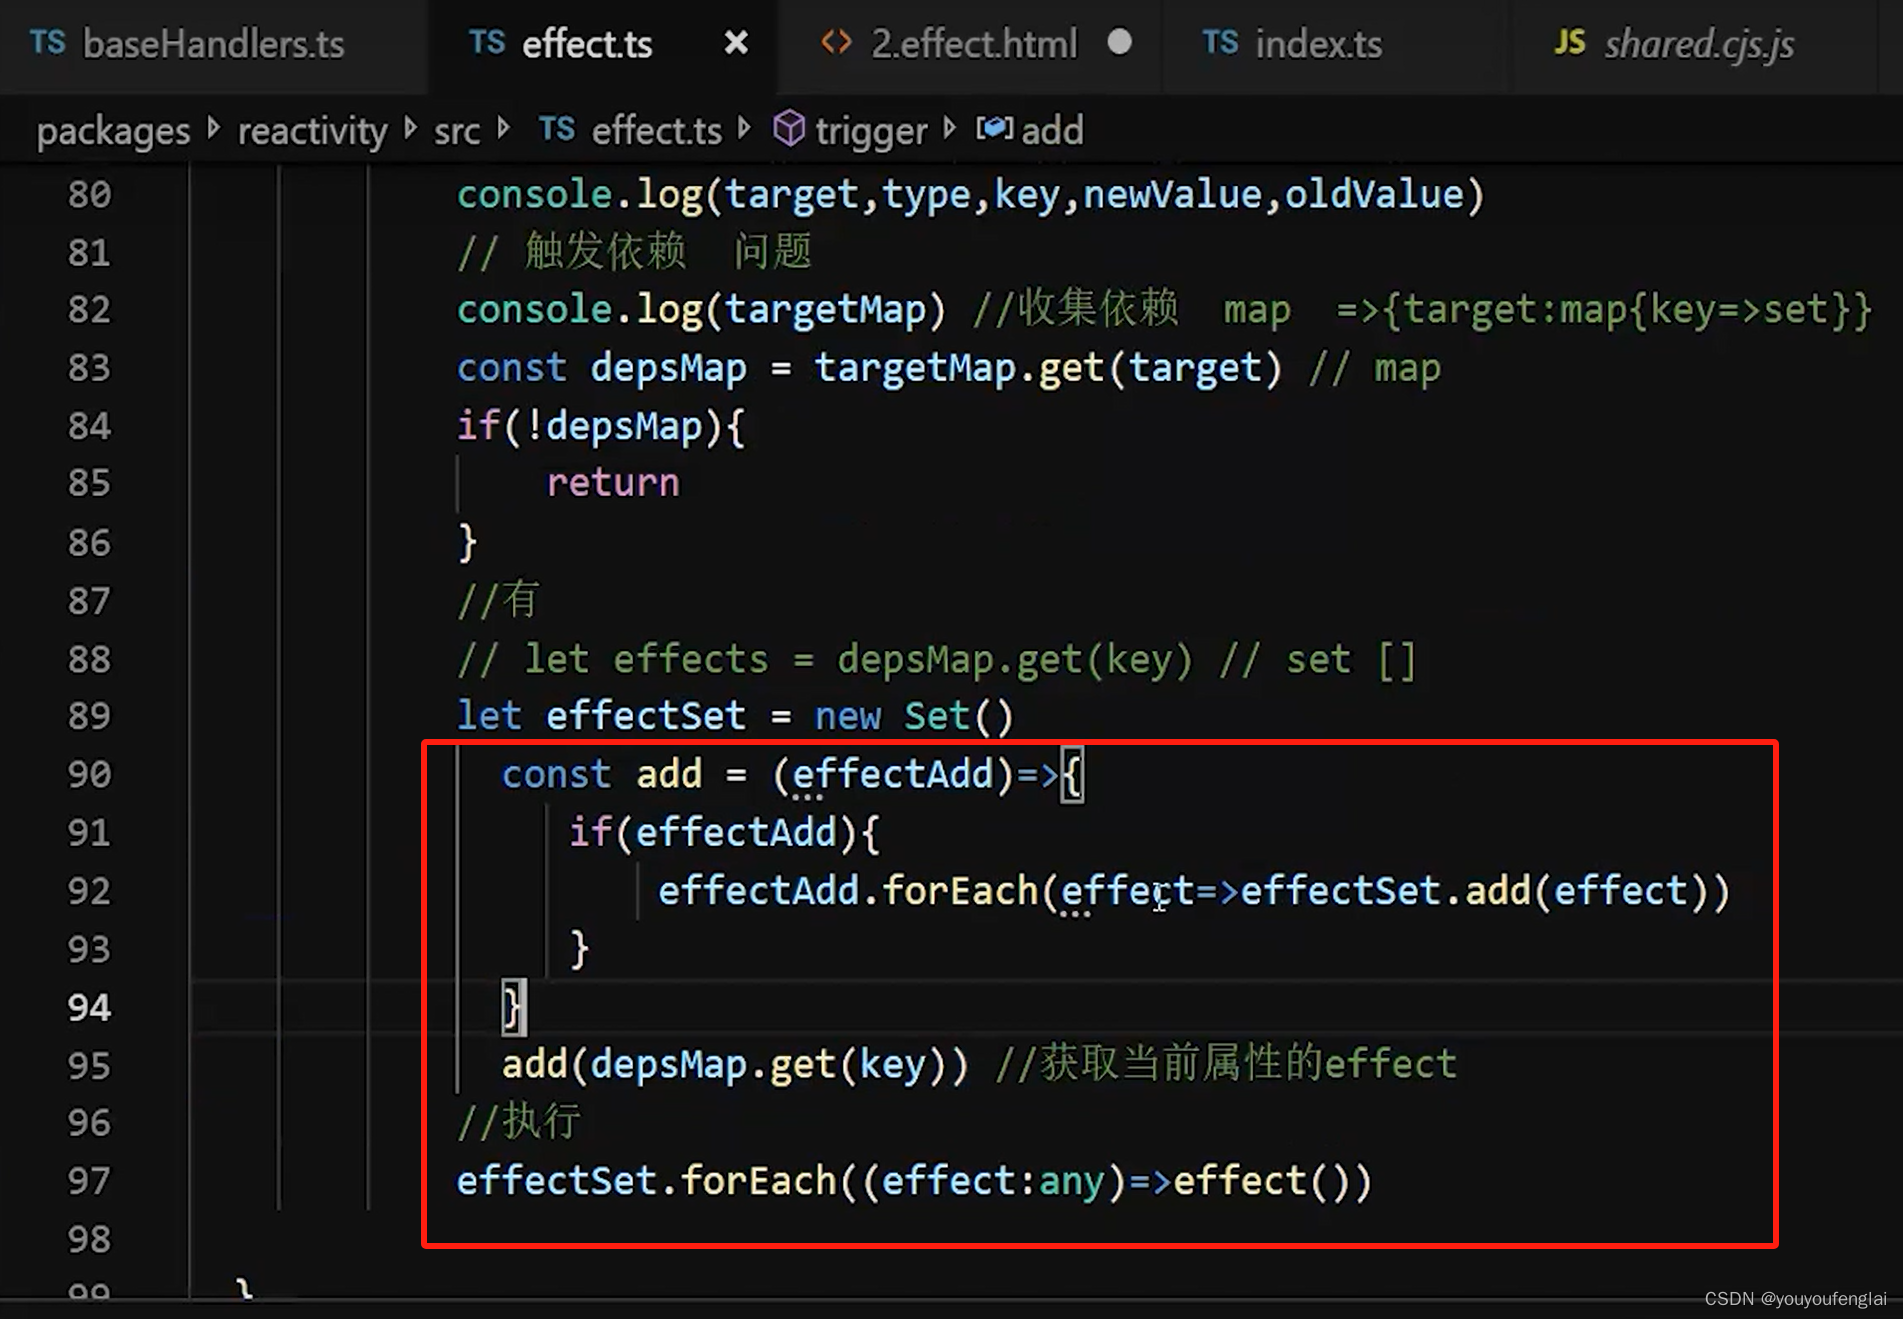Click unsaved dot on 2.effect.html tab
This screenshot has width=1903, height=1319.
click(x=1120, y=42)
